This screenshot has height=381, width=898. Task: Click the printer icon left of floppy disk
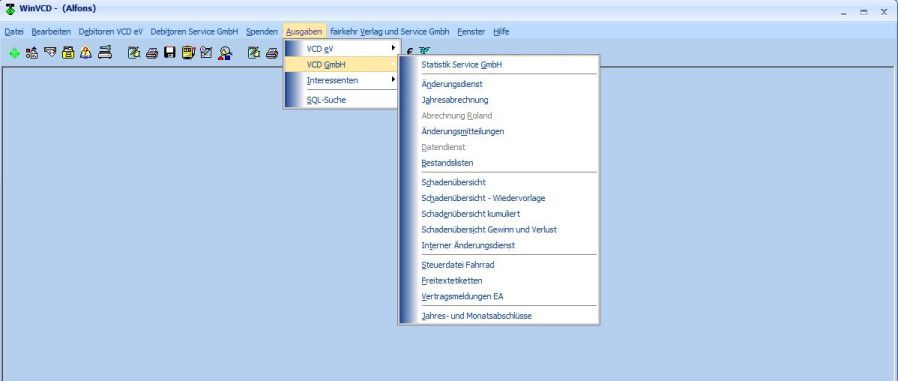pyautogui.click(x=152, y=53)
